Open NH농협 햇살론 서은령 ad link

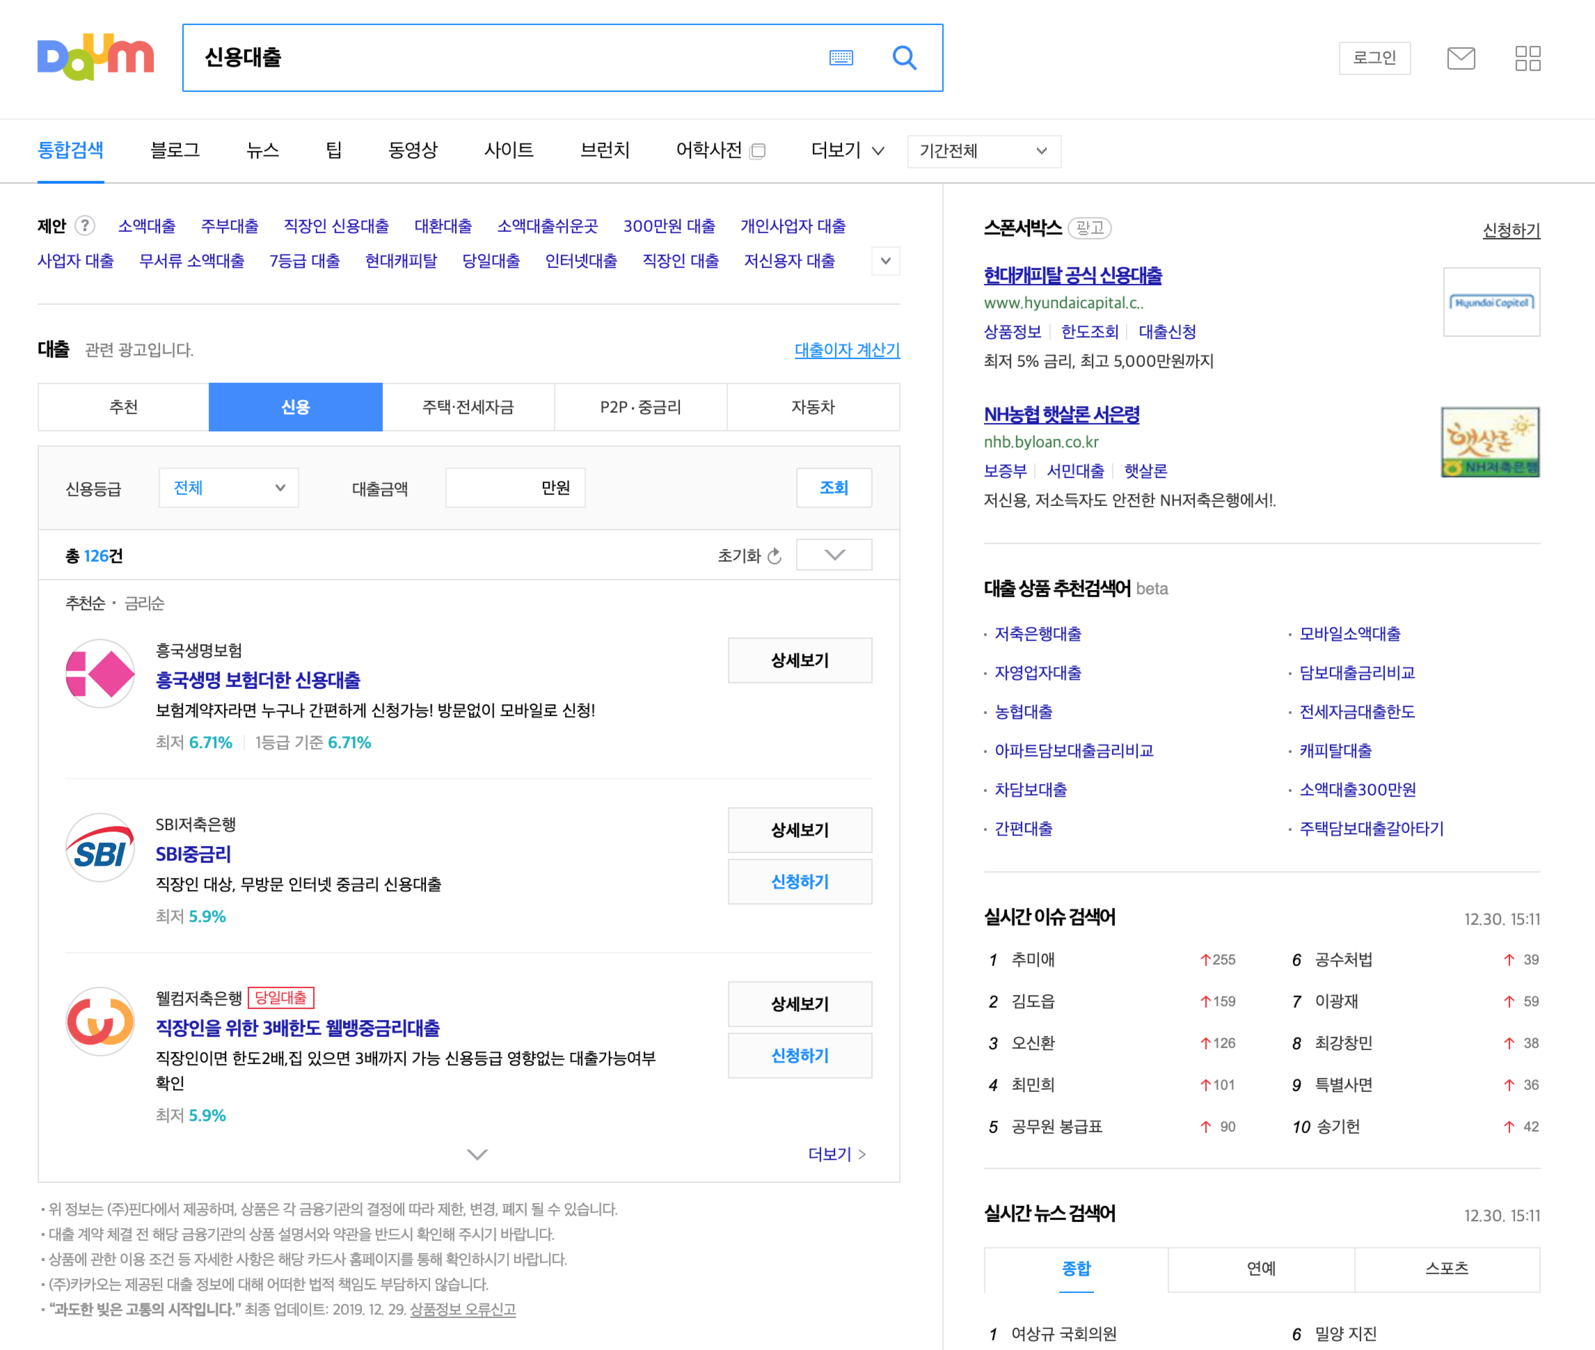coord(1062,414)
